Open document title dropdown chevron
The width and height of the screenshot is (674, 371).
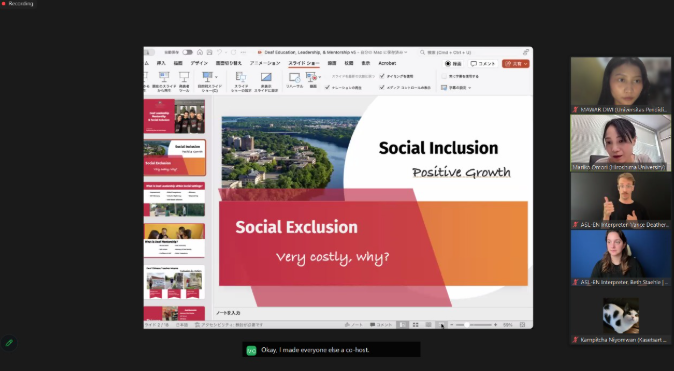(406, 52)
